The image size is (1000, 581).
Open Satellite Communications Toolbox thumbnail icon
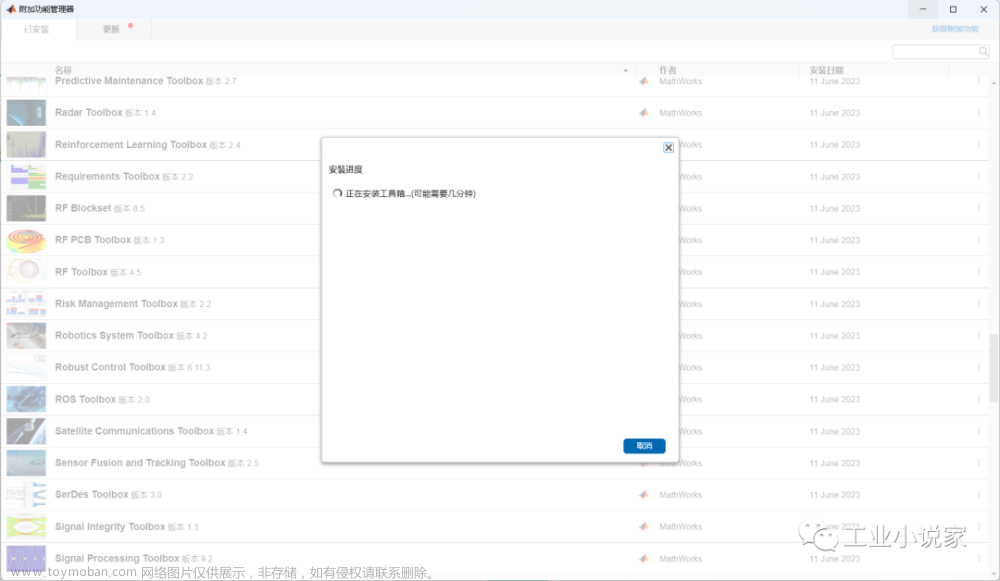click(x=26, y=432)
